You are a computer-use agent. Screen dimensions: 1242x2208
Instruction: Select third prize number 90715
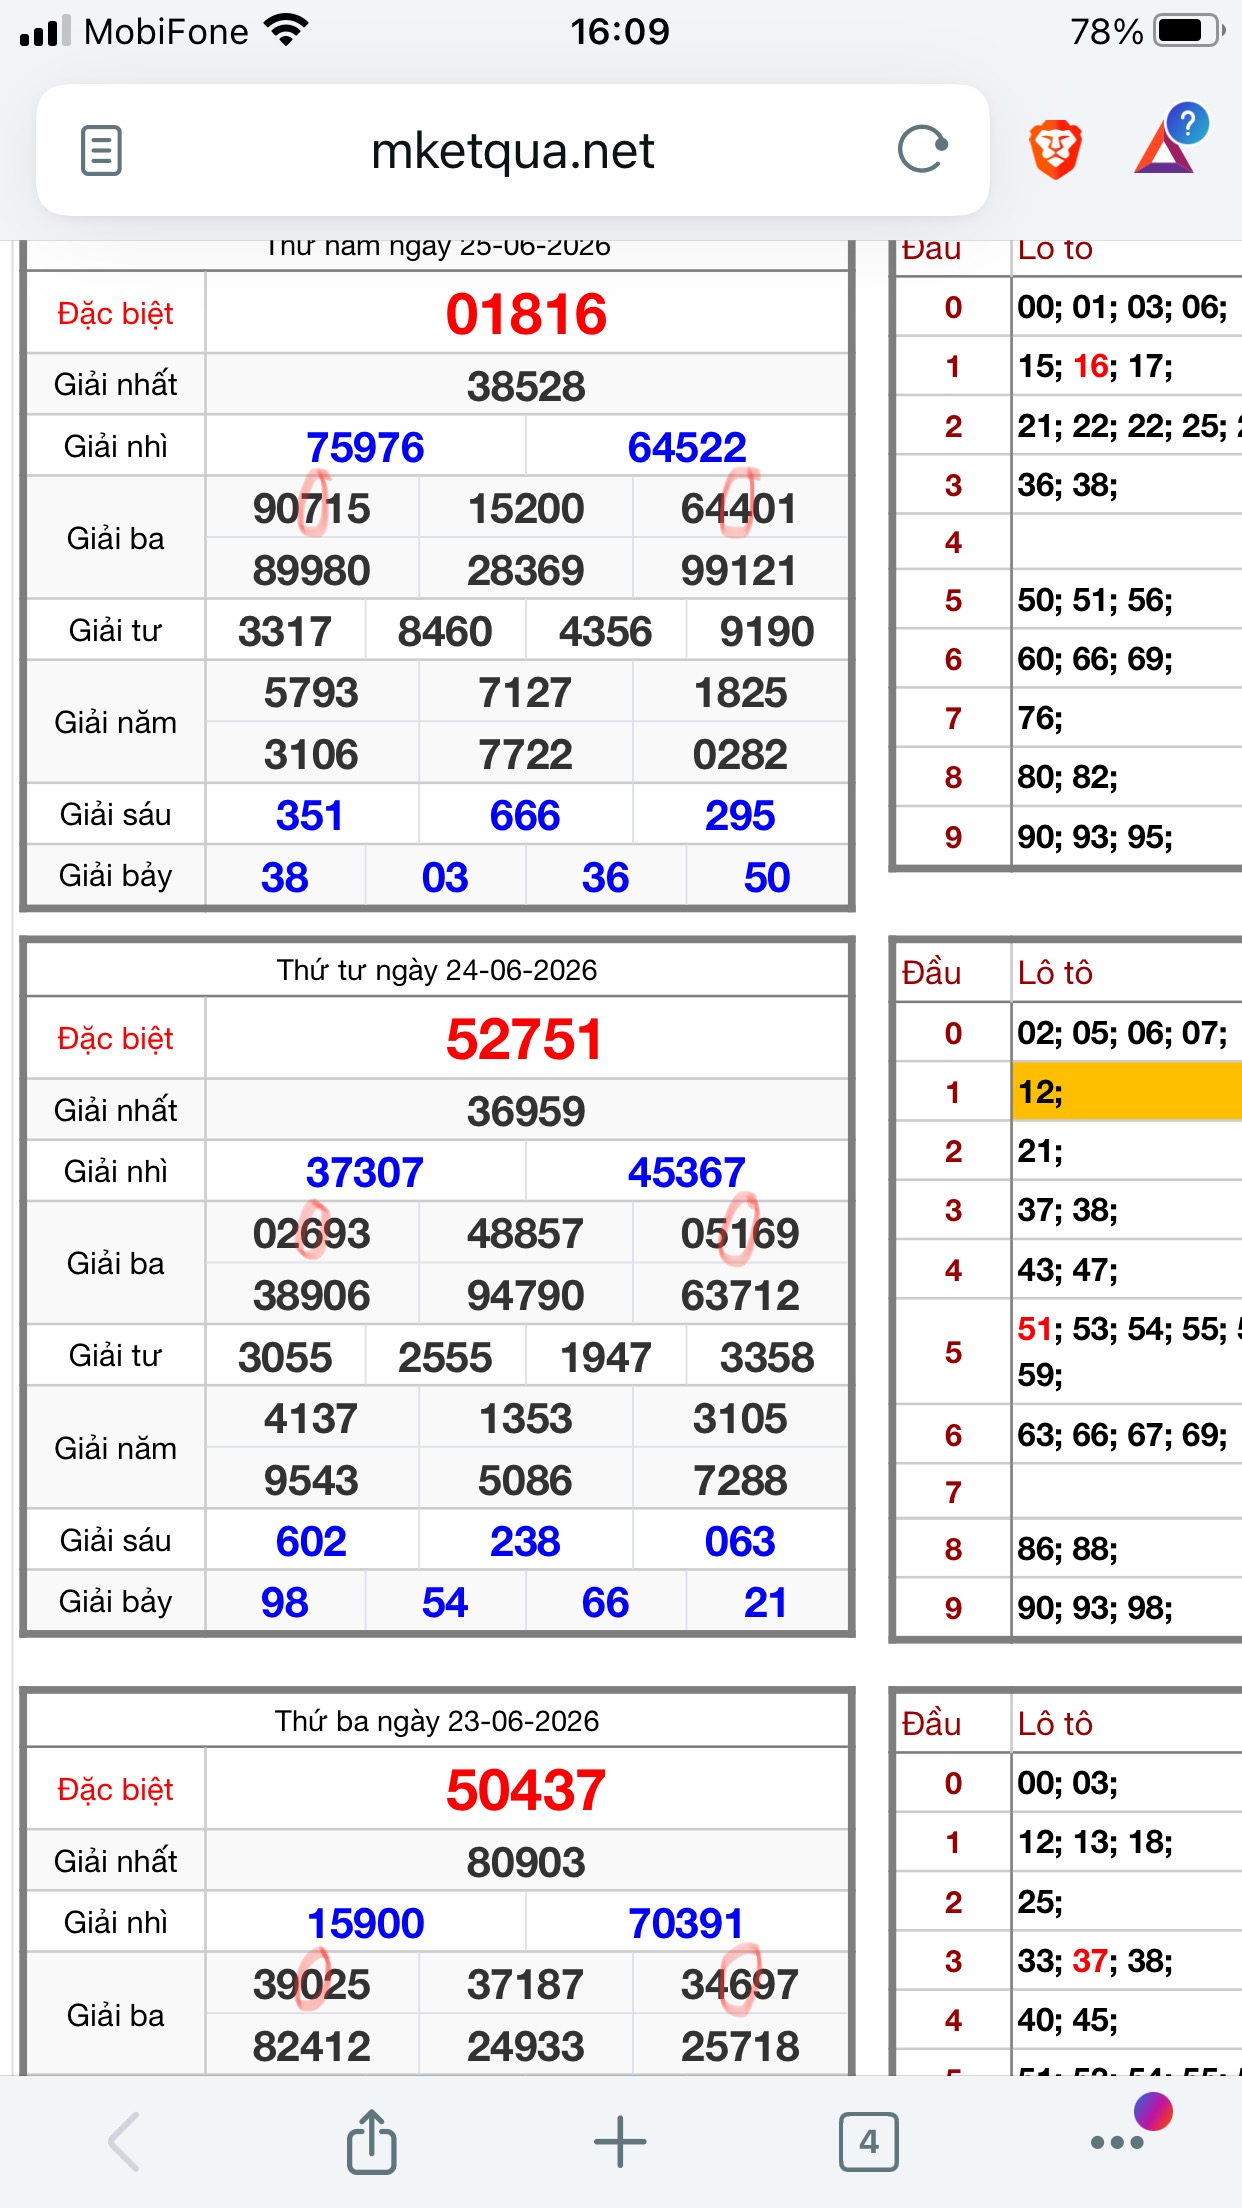click(311, 508)
